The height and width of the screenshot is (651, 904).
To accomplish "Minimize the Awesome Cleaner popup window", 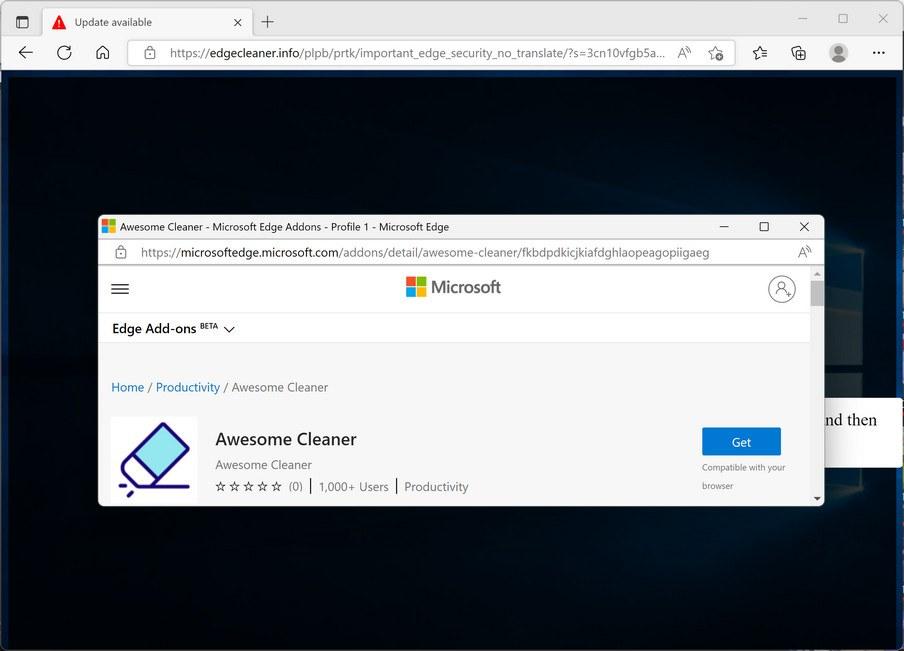I will click(x=724, y=227).
